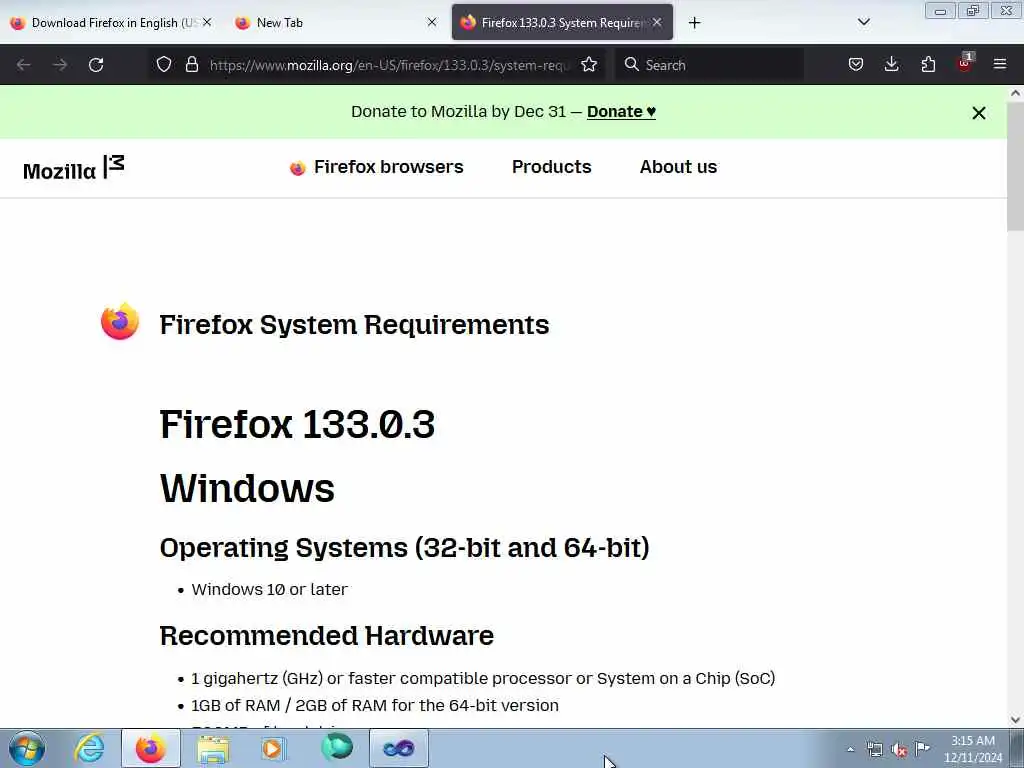Open the Products navigation menu
1024x768 pixels.
[x=551, y=167]
